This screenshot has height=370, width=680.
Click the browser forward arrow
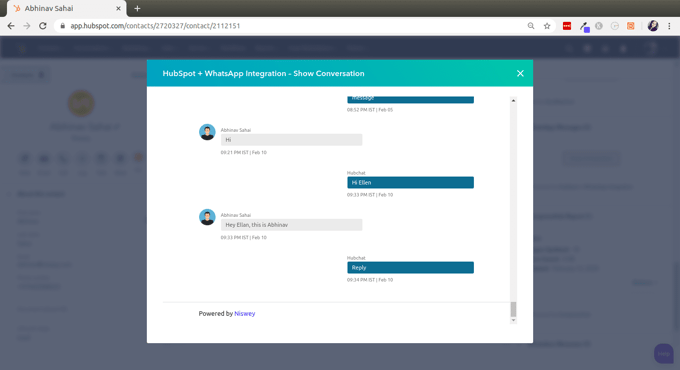coord(27,26)
